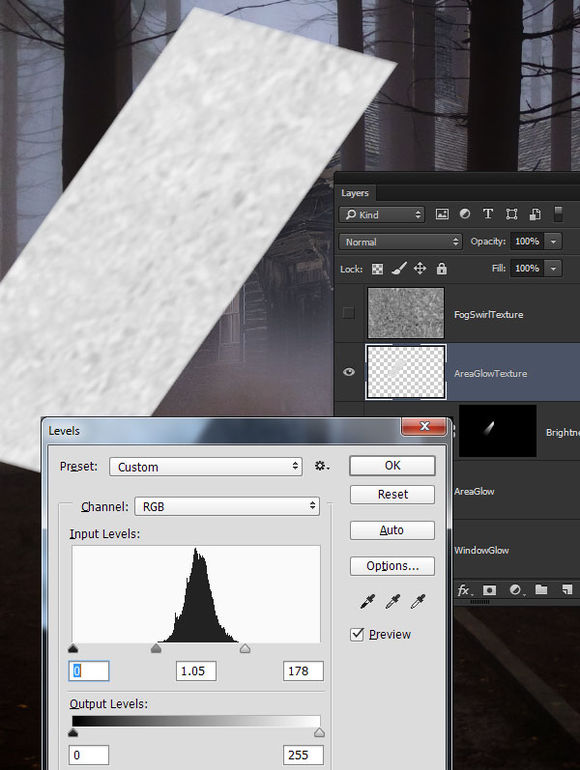Viewport: 580px width, 770px height.
Task: Click the adjustment layer filter icon
Action: tap(465, 214)
